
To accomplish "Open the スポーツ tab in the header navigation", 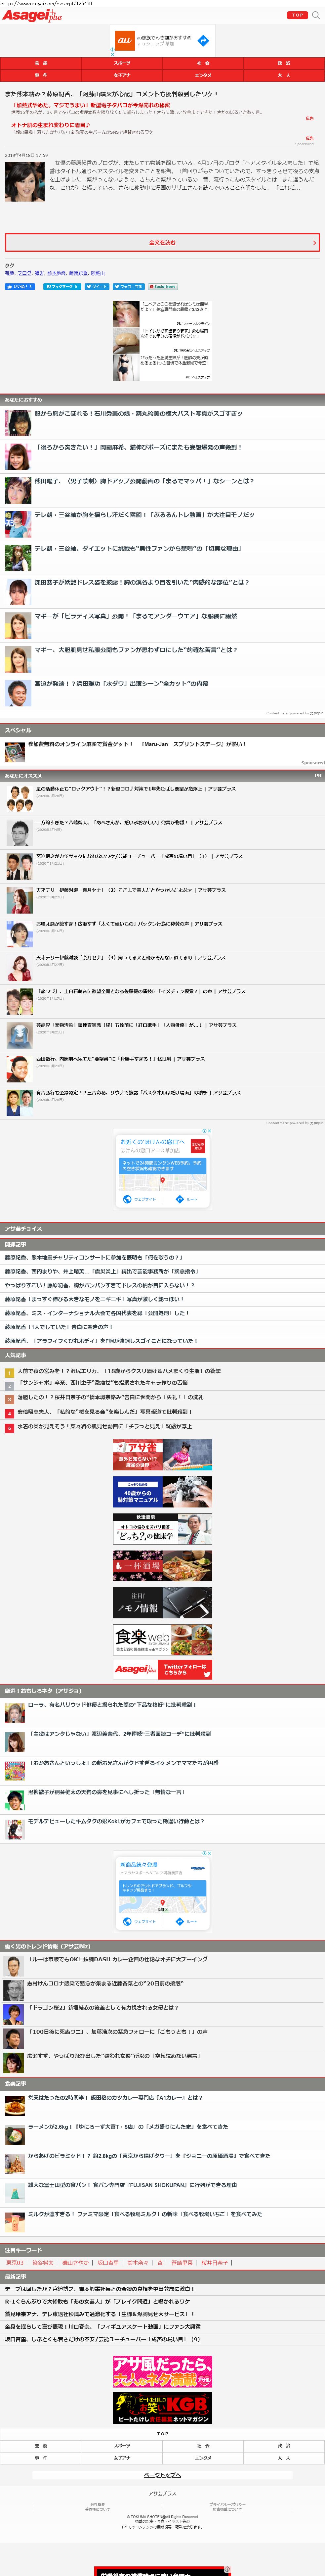I will coord(122,63).
